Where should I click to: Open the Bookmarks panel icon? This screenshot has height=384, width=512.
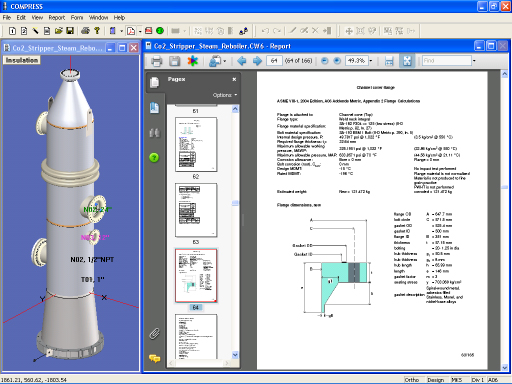pos(154,108)
